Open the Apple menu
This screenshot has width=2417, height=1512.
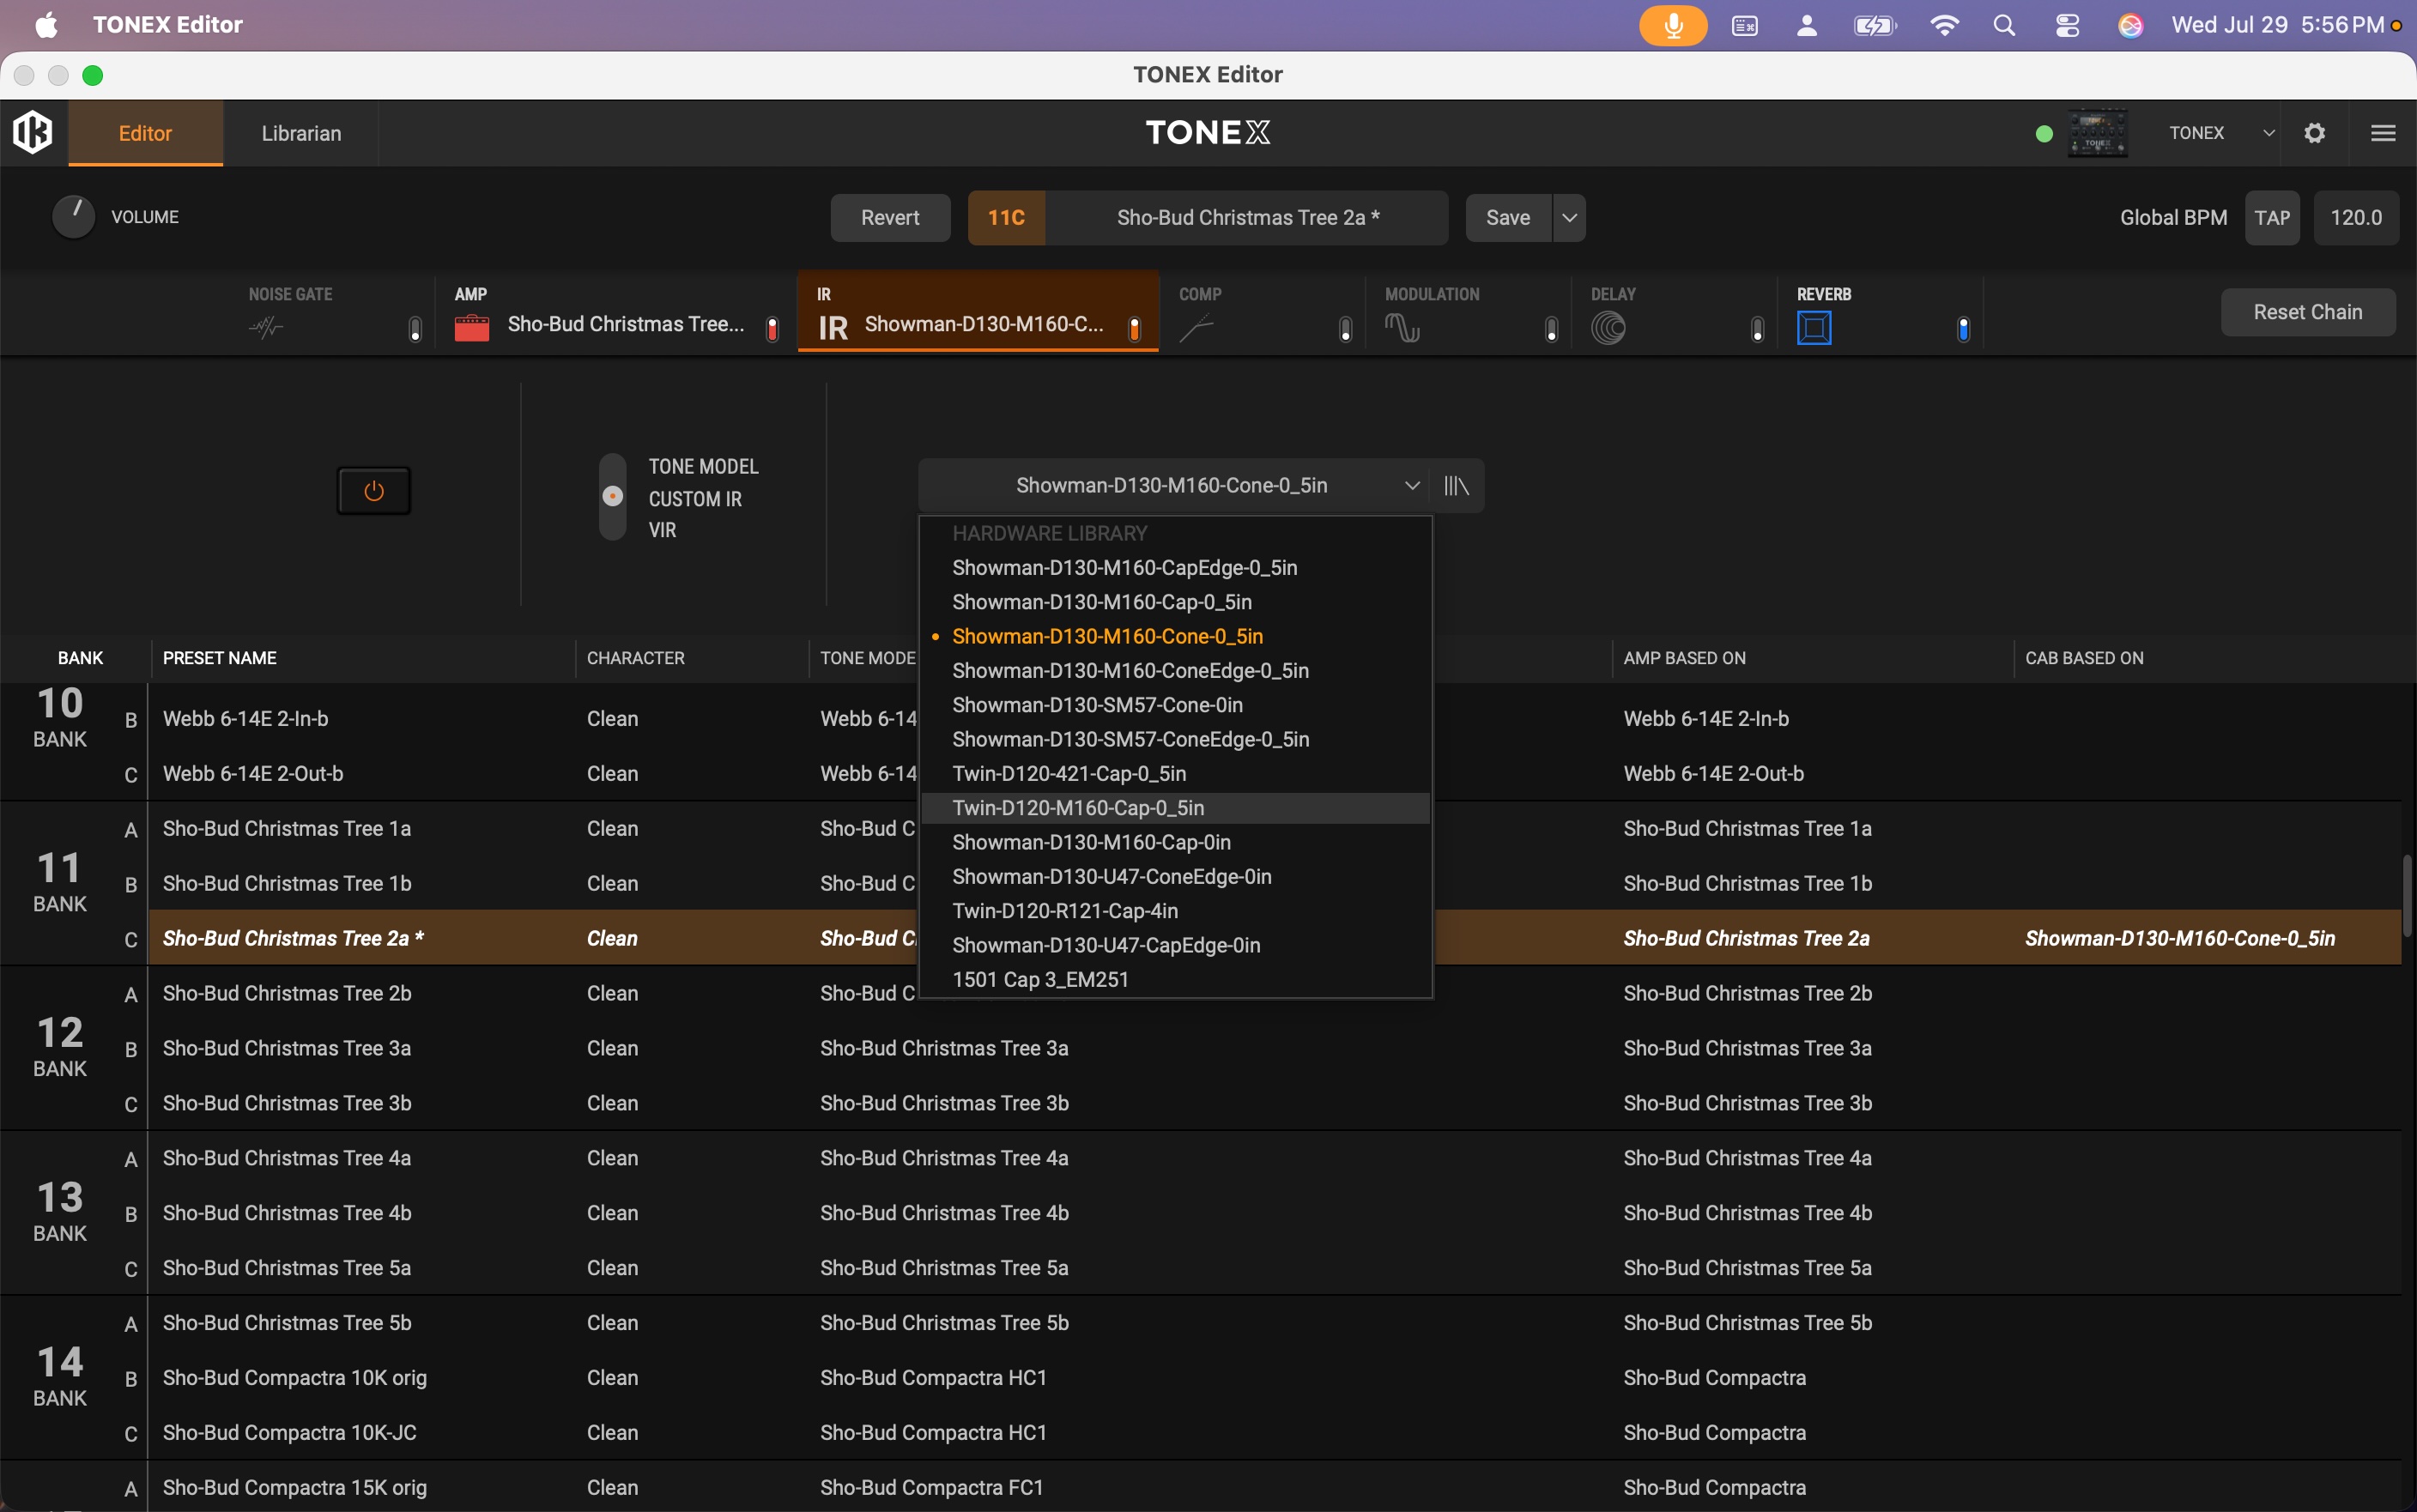pos(46,25)
